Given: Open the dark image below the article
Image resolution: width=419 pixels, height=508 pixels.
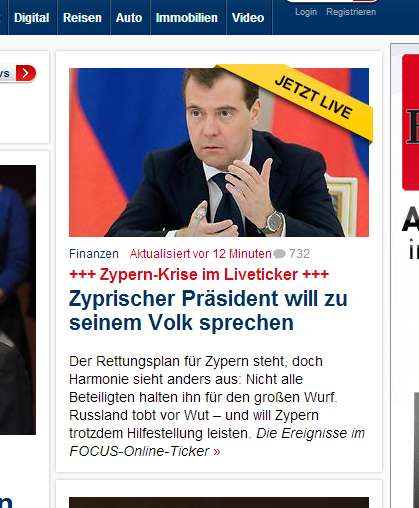Looking at the screenshot, I should pos(219,502).
